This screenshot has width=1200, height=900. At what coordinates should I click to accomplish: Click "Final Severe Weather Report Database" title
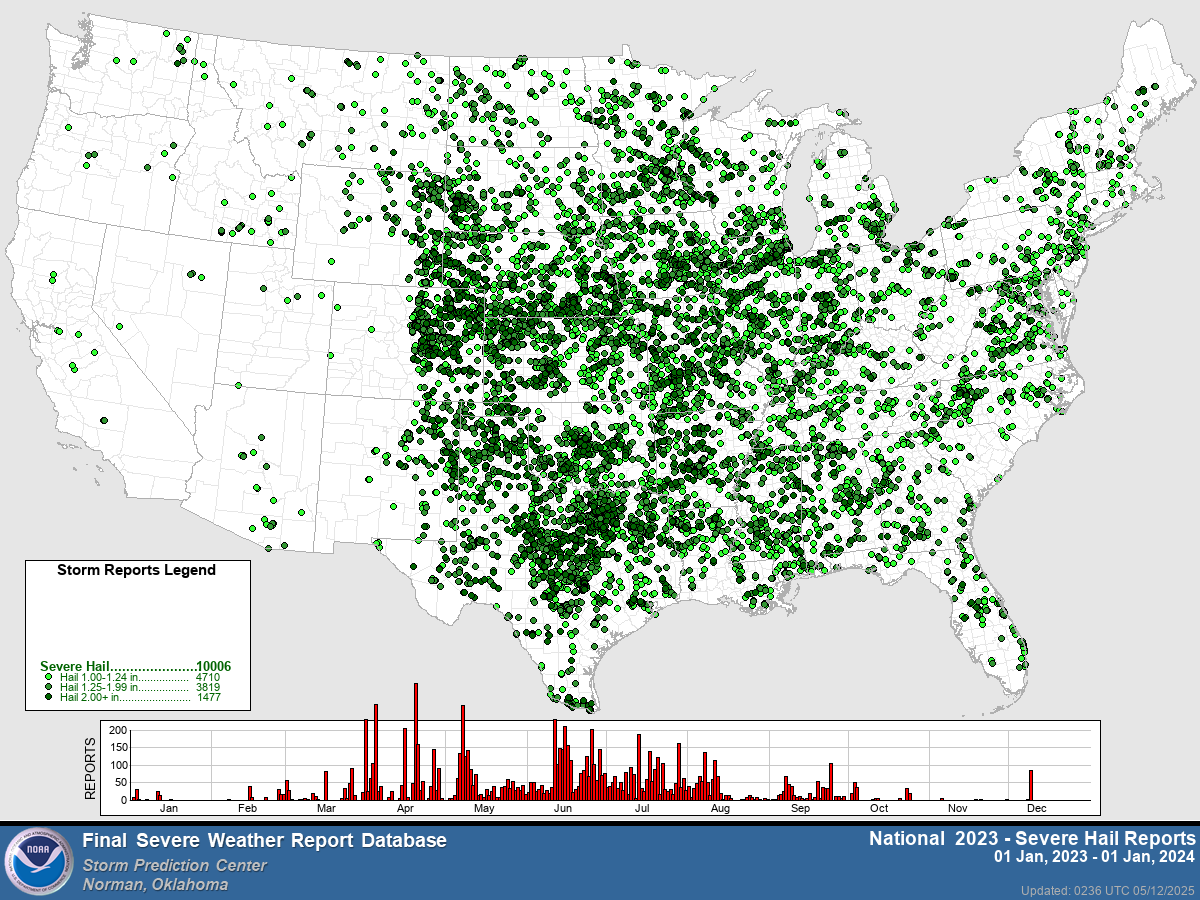[264, 841]
